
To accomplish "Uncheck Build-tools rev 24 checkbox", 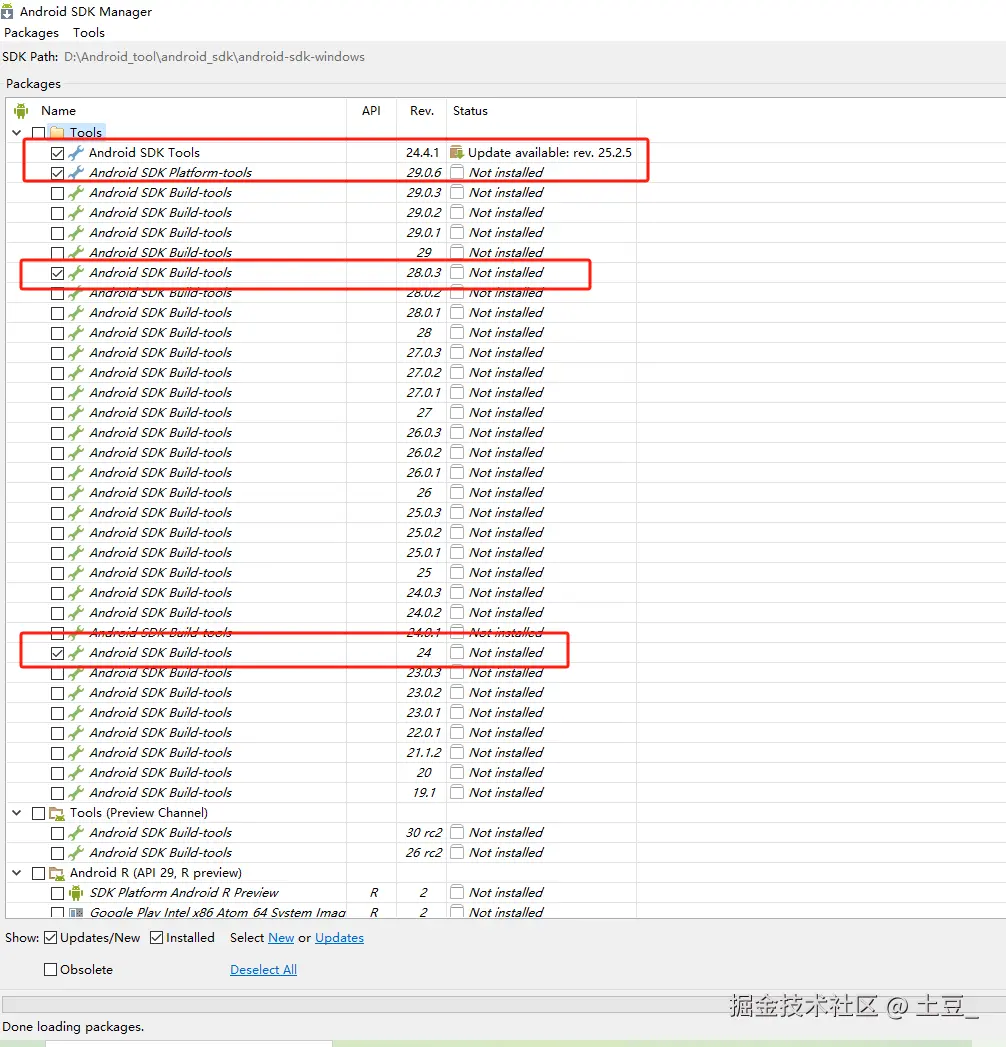I will tap(57, 653).
